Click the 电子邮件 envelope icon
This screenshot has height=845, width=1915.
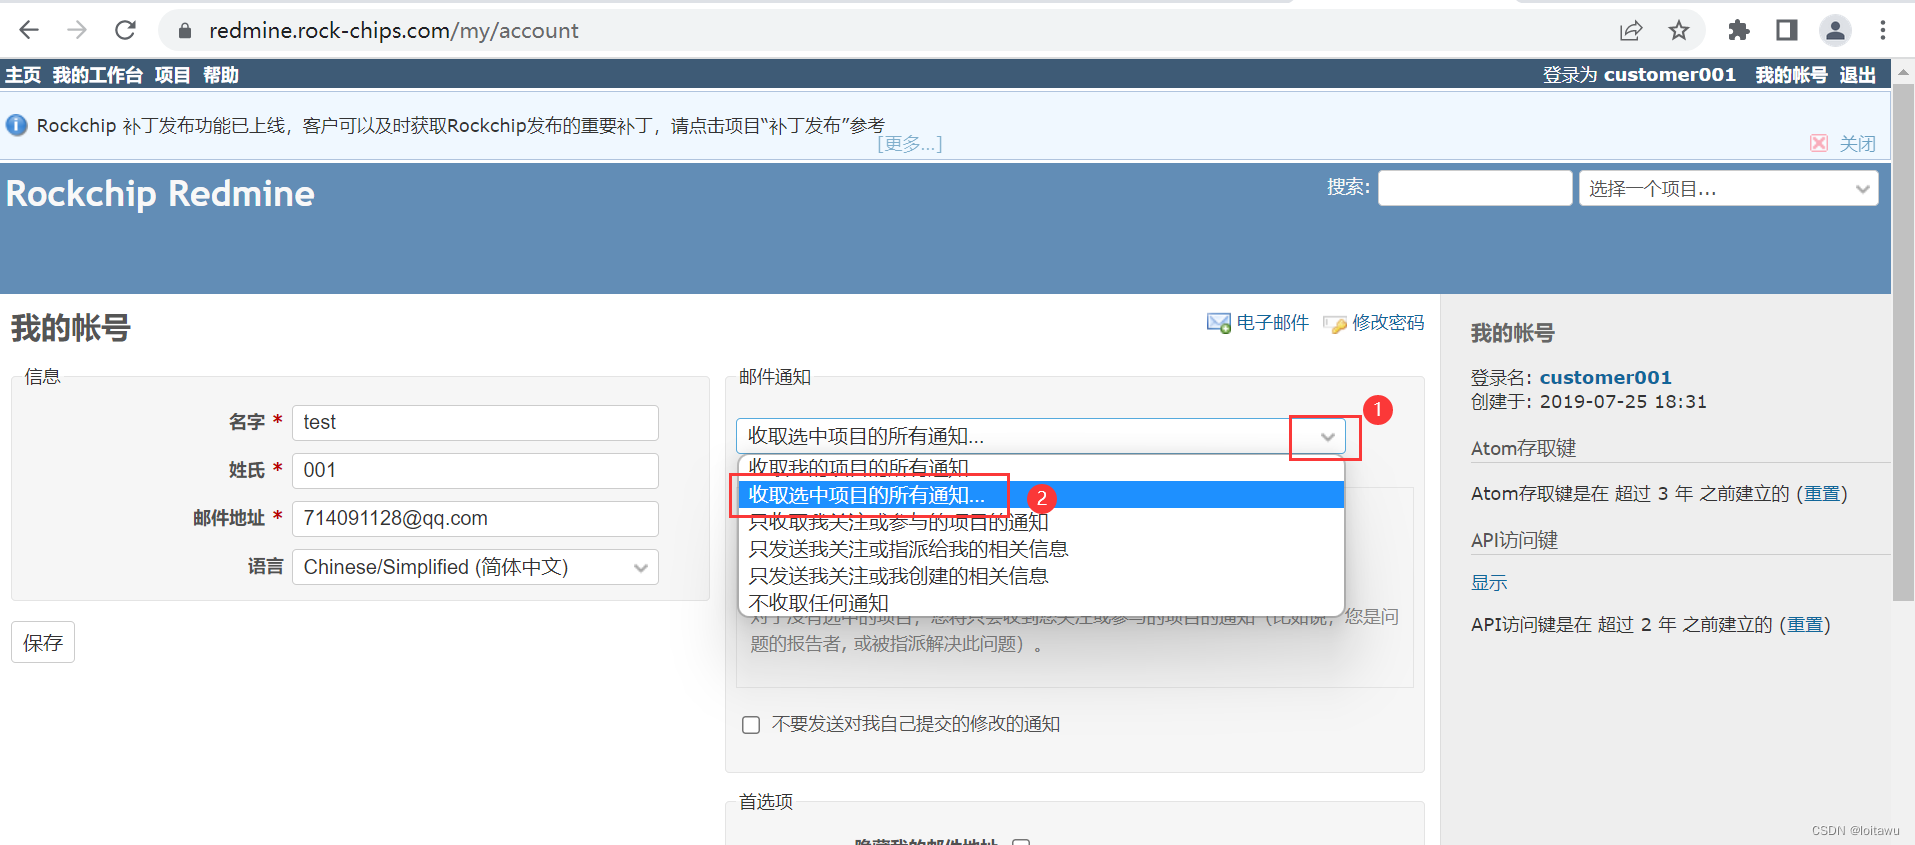pos(1218,323)
